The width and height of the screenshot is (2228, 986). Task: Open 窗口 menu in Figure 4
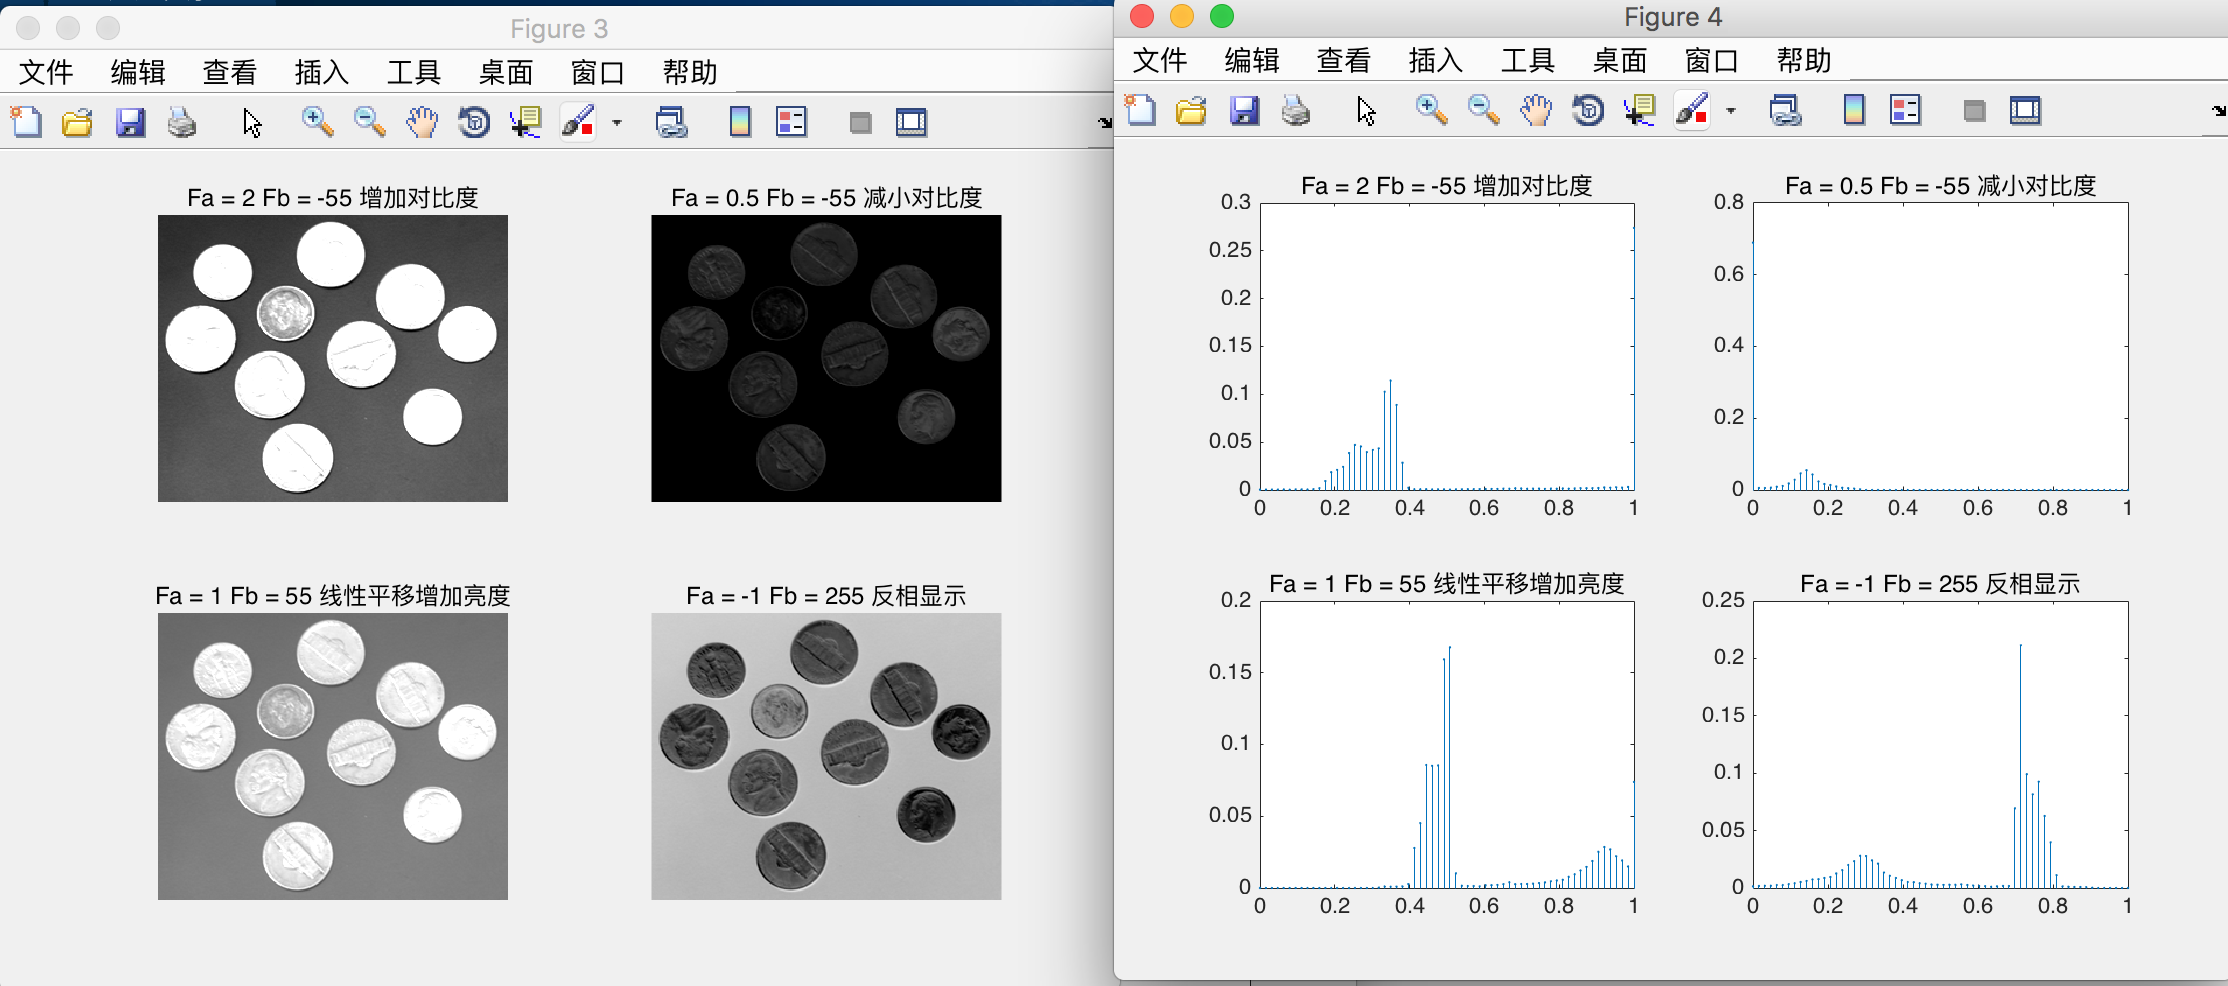click(x=1712, y=60)
